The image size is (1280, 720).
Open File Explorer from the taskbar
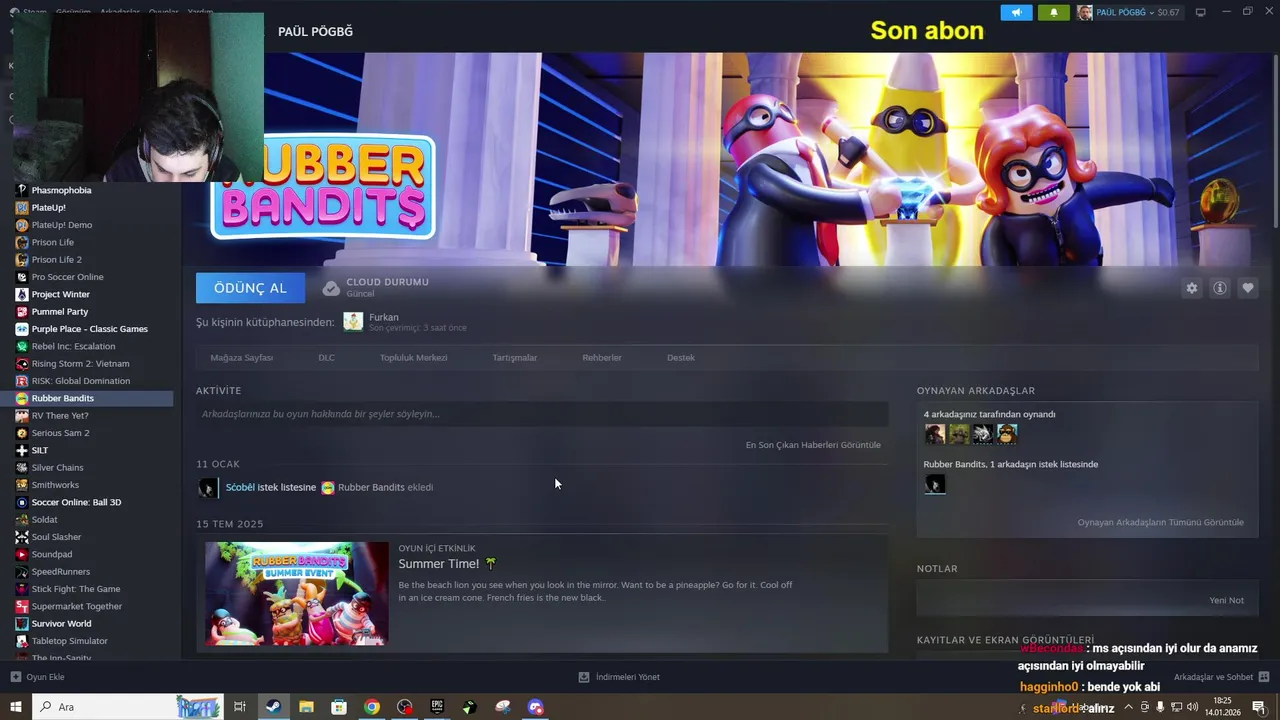(x=306, y=707)
